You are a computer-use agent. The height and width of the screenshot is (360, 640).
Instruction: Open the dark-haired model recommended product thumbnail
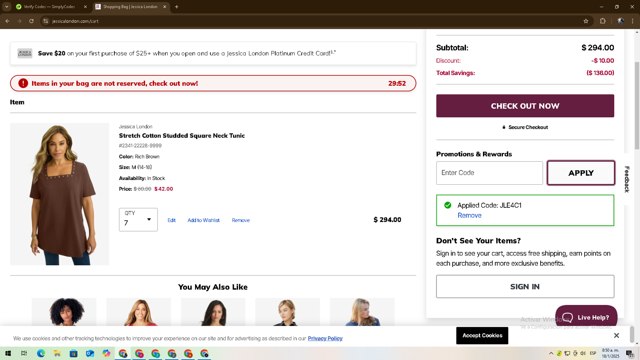213,311
